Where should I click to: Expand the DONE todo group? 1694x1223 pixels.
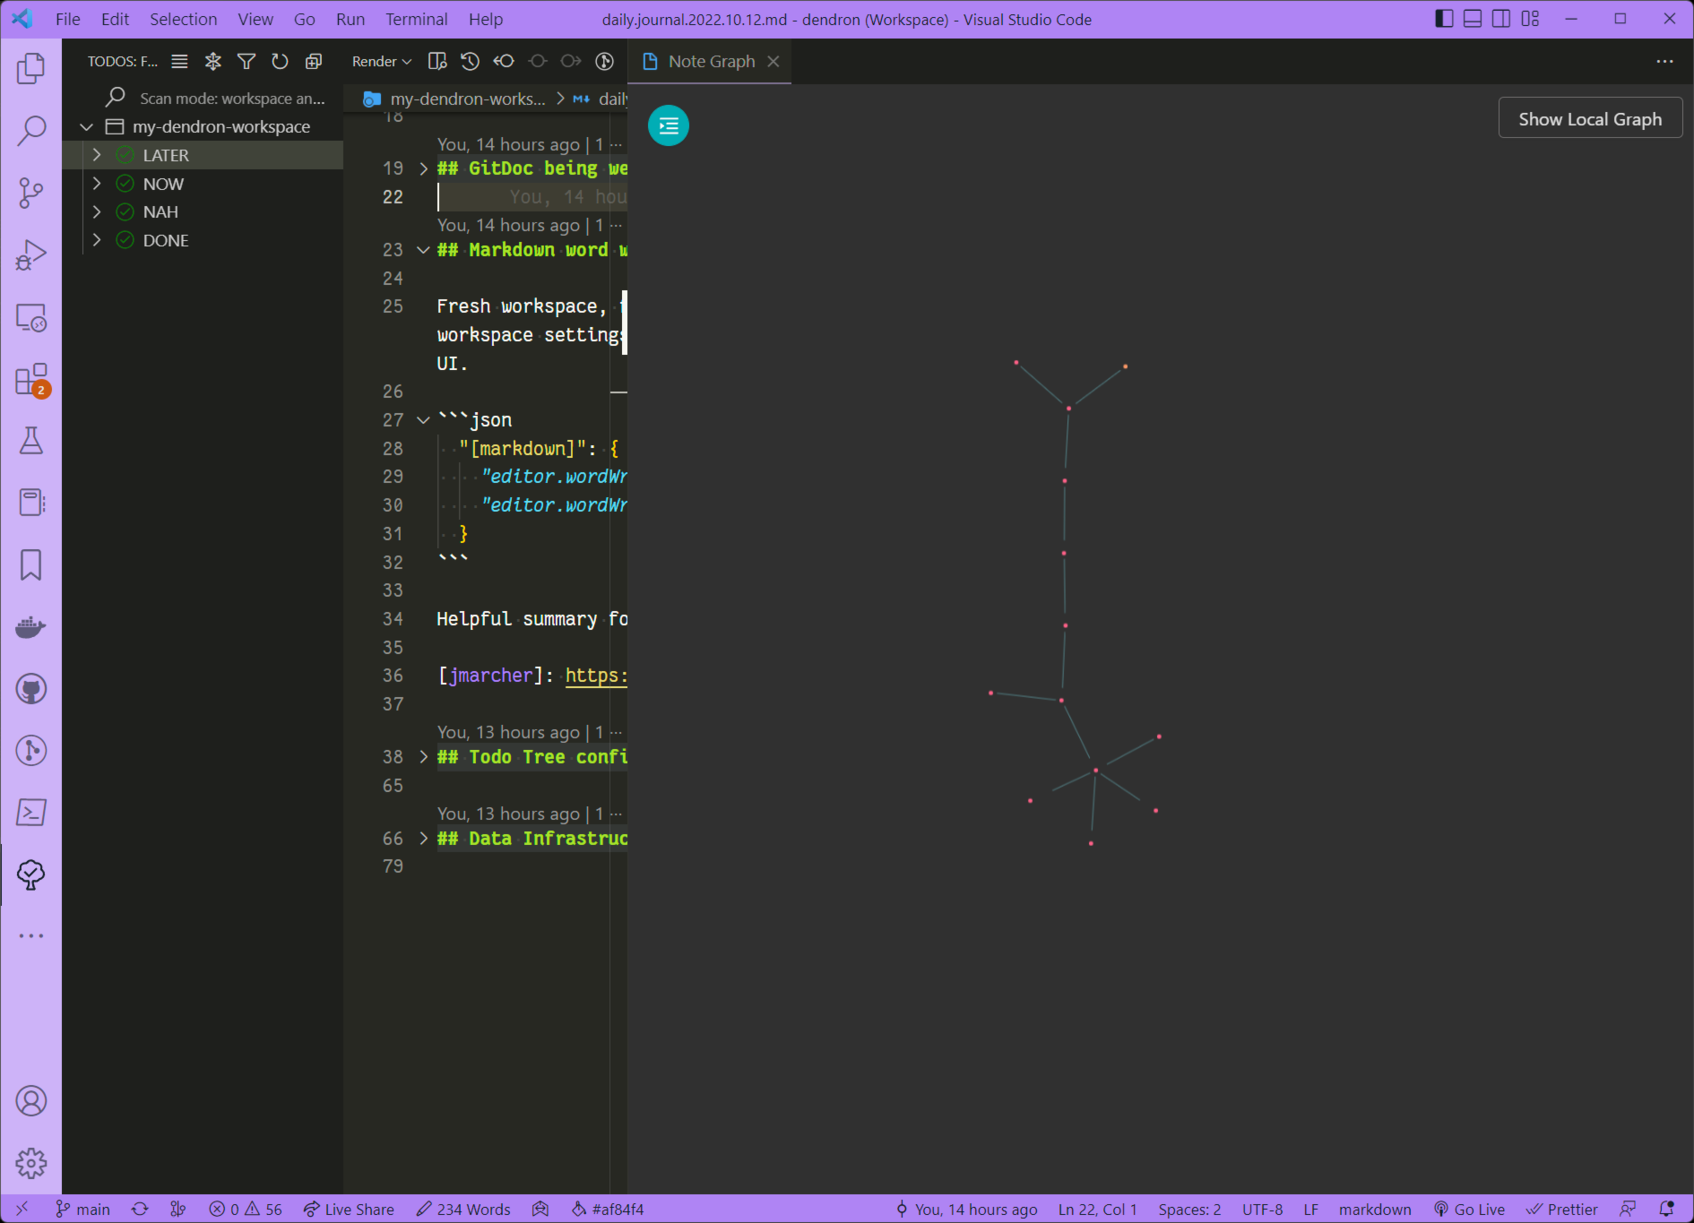pyautogui.click(x=97, y=240)
